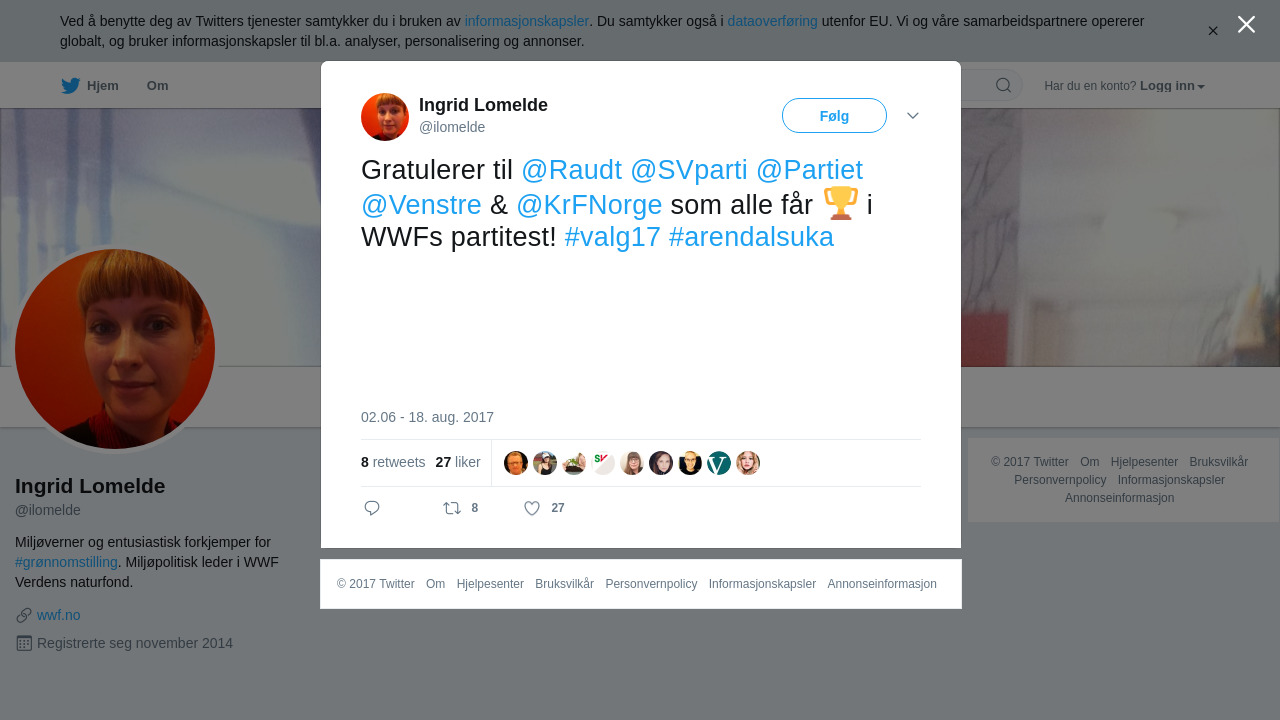View the 8 retweets list
1280x720 pixels.
(393, 462)
